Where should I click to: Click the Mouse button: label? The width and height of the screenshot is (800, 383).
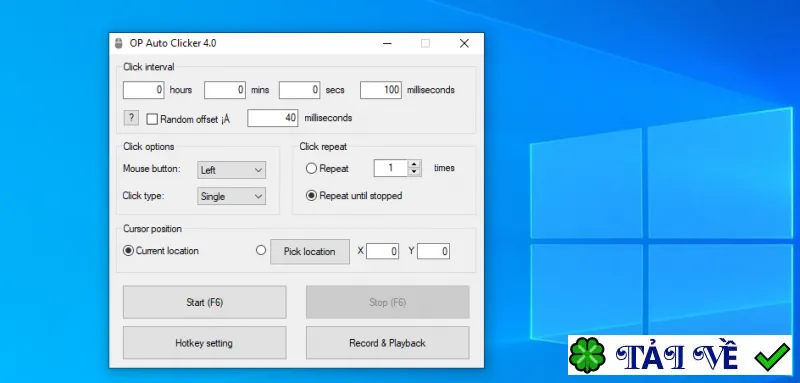(x=152, y=168)
